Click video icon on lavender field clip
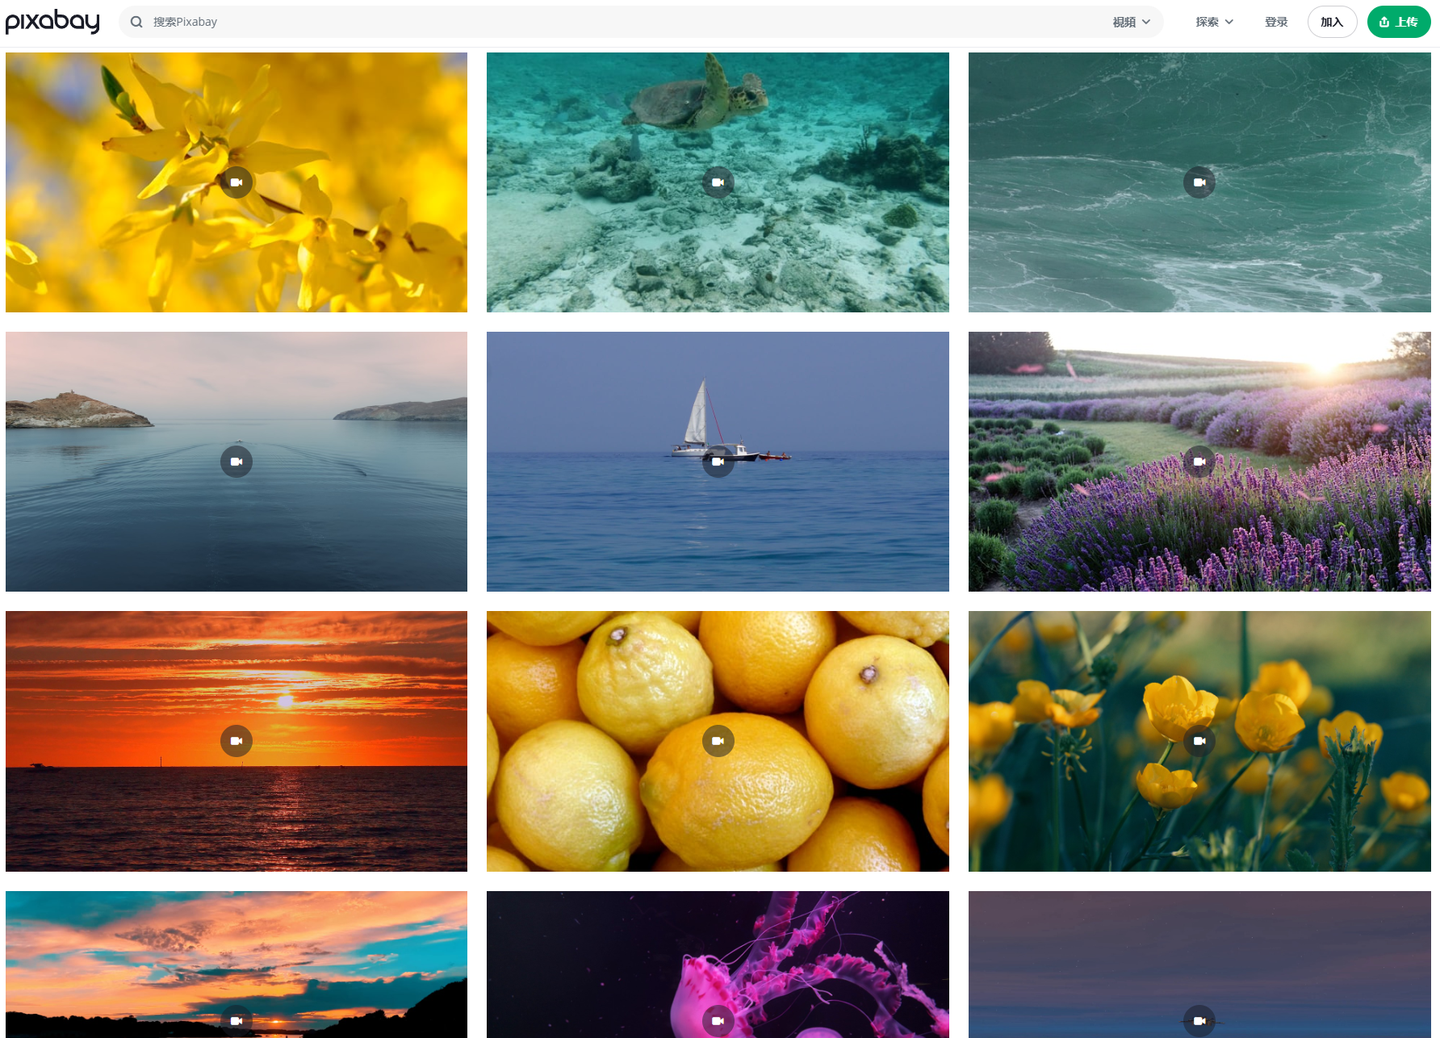Screen dimensions: 1440x1038 [1199, 461]
